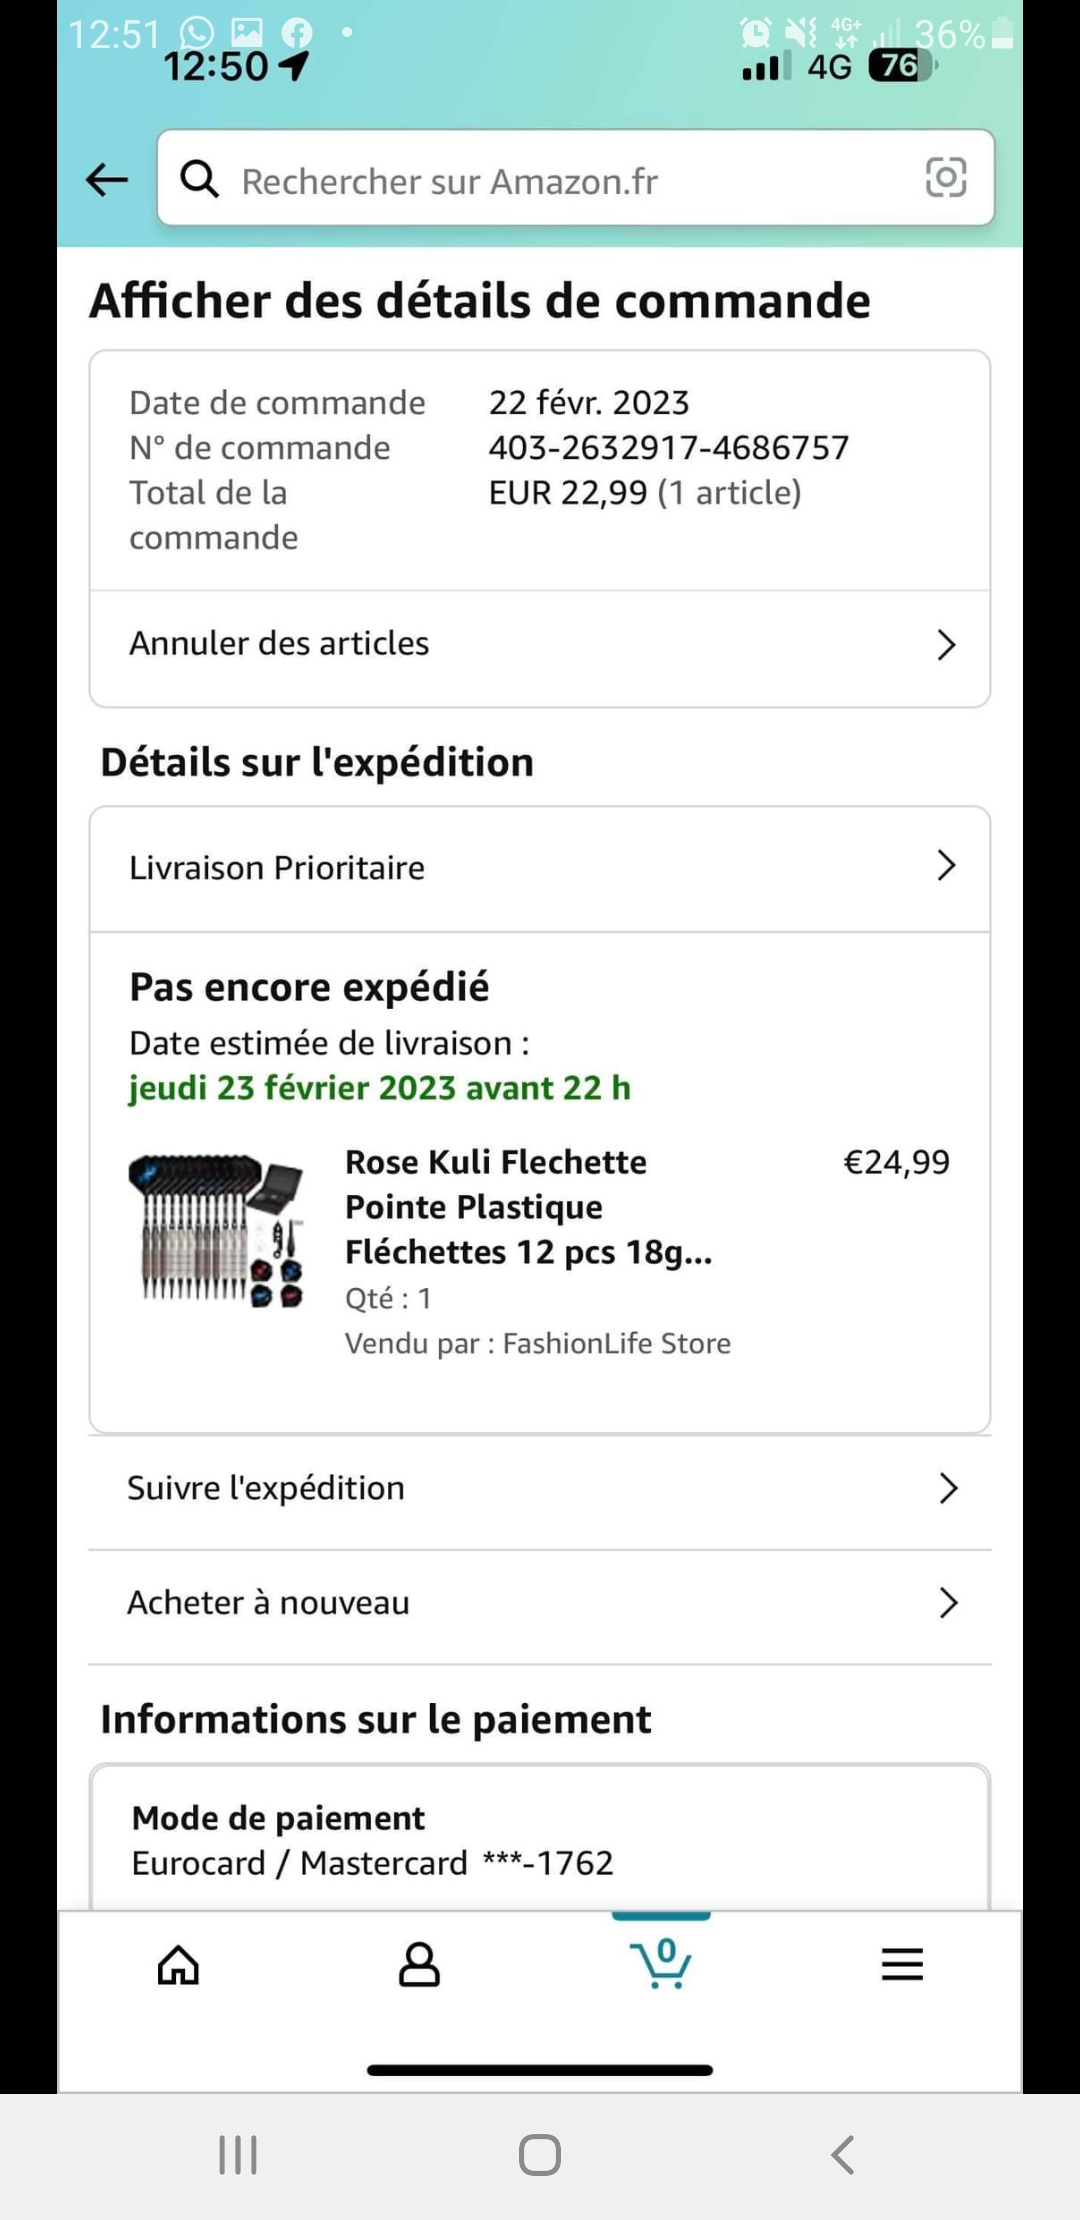Tap the darts product thumbnail

216,1231
